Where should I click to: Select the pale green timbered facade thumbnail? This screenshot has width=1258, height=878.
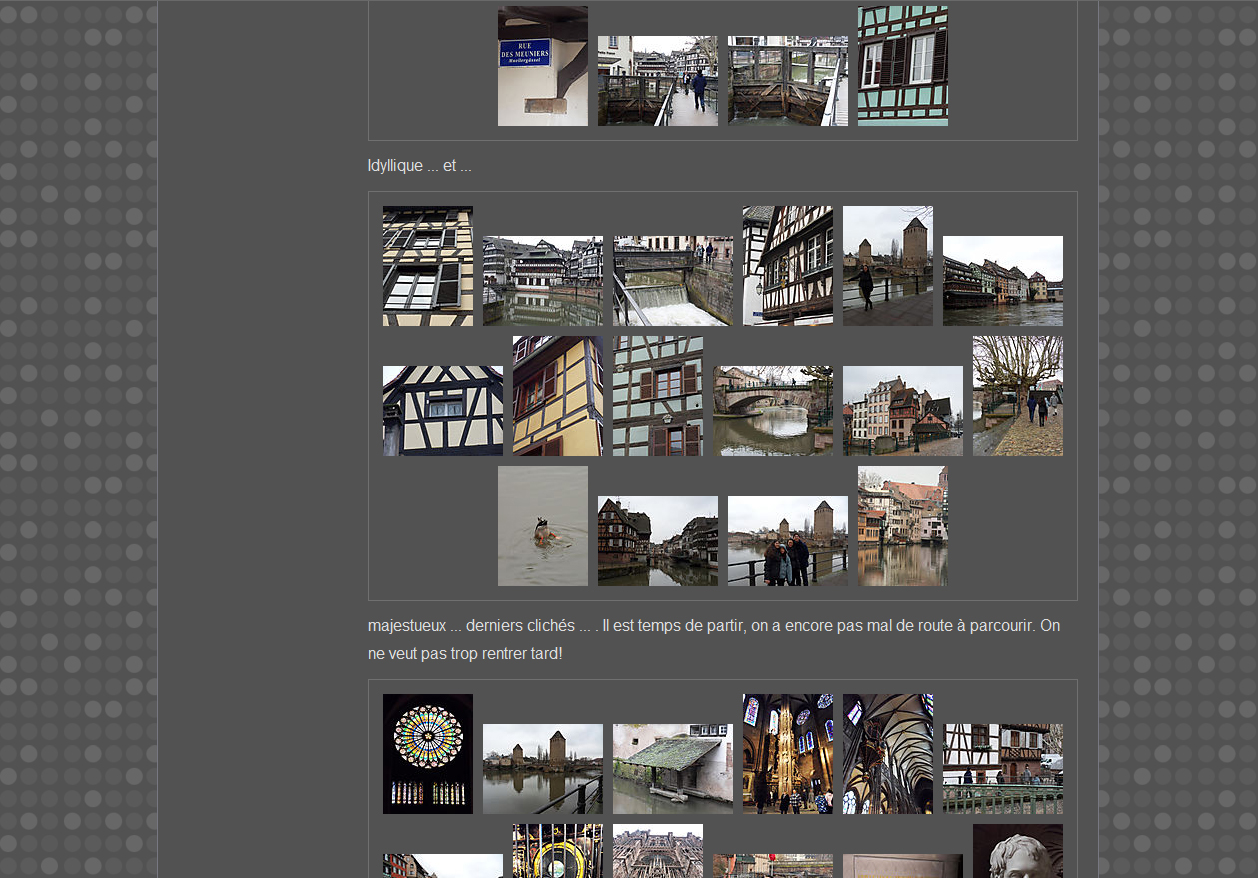(657, 396)
